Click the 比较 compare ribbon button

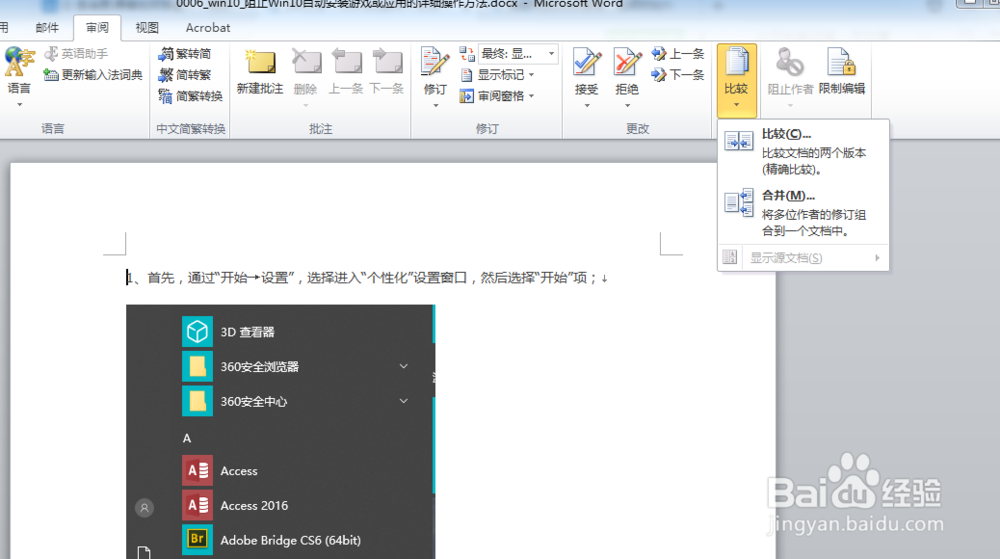(737, 80)
